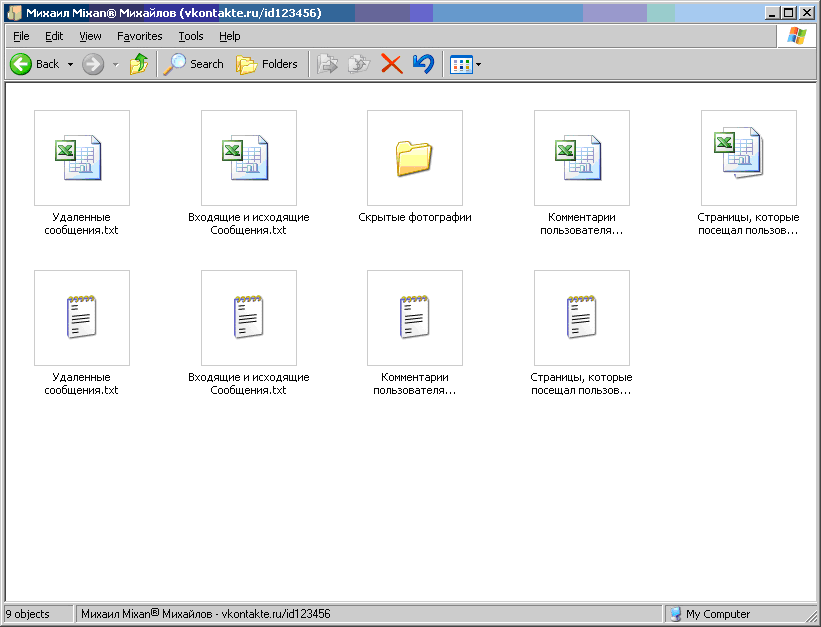This screenshot has height=627, width=821.
Task: Click the '9 objects' status bar text
Action: click(x=28, y=614)
